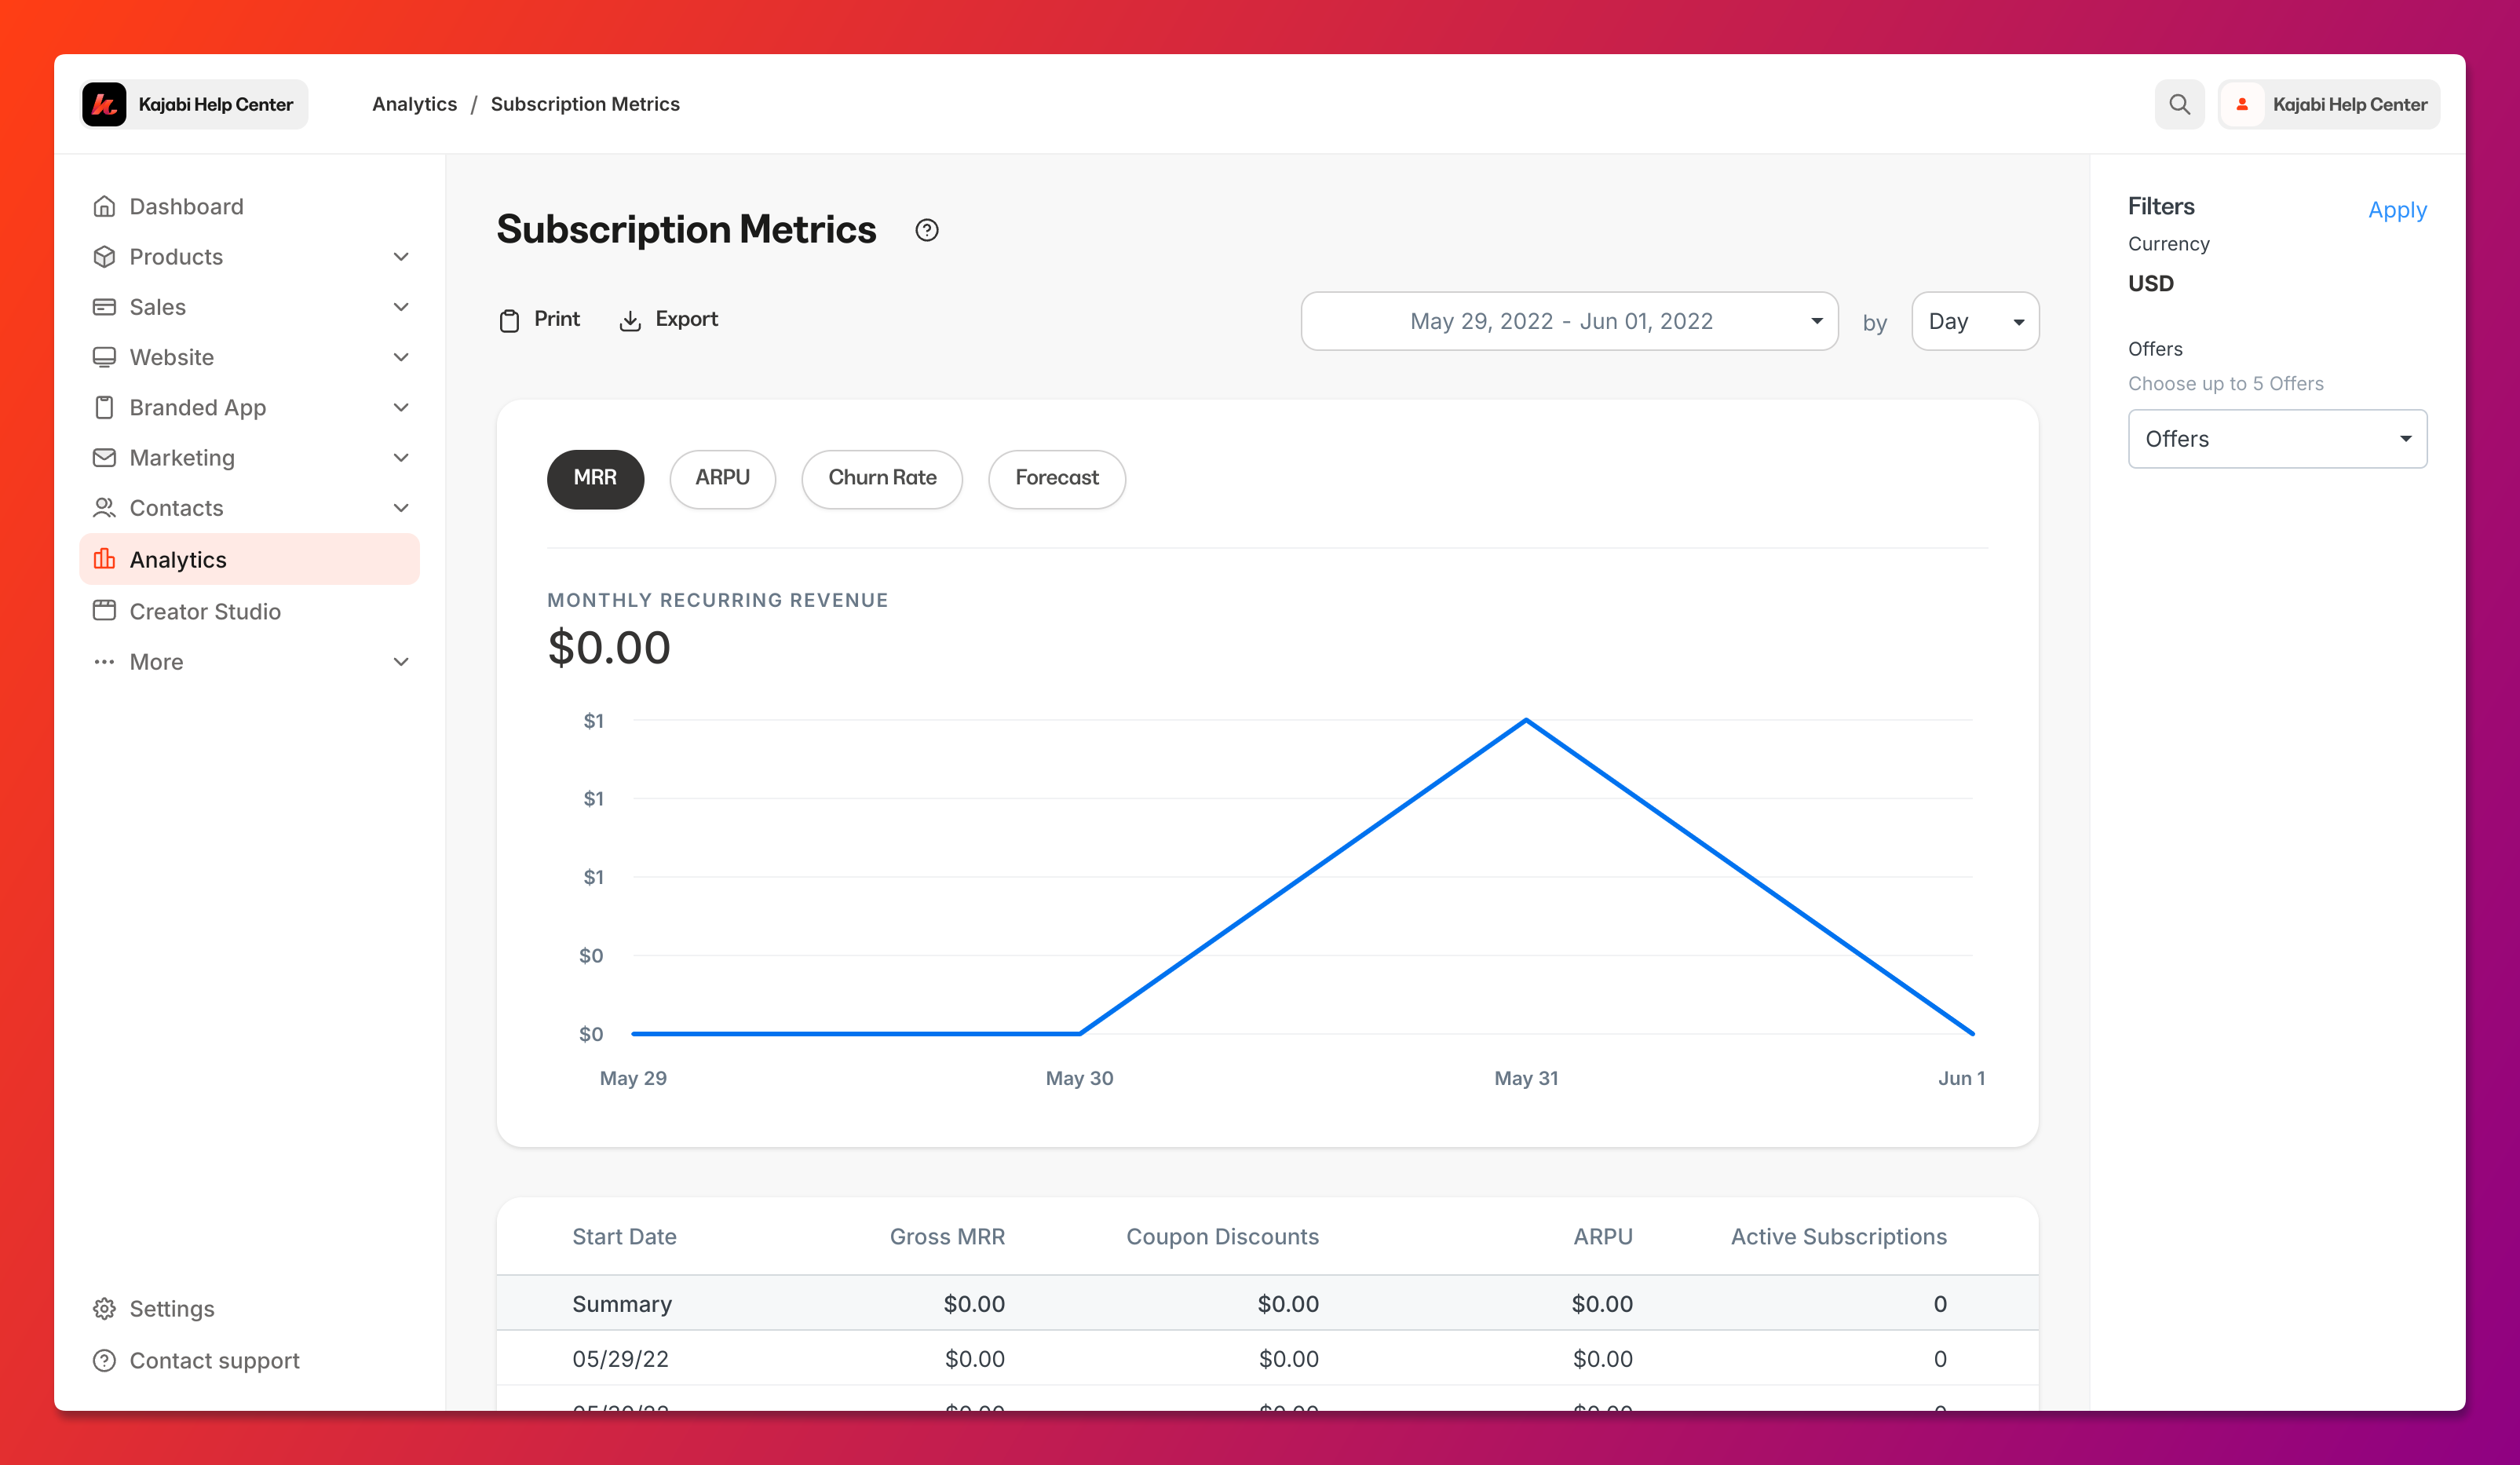Viewport: 2520px width, 1465px height.
Task: Click the Analytics bar chart icon
Action: coord(104,559)
